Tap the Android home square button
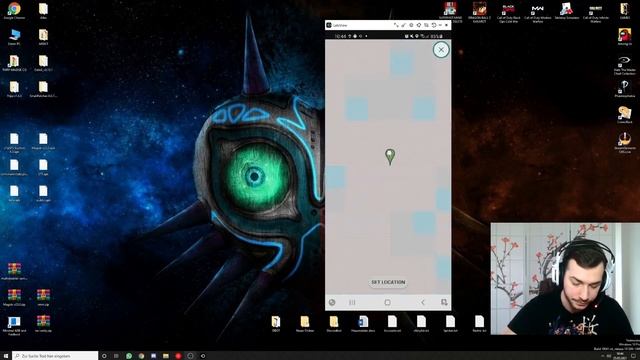 [x=387, y=302]
